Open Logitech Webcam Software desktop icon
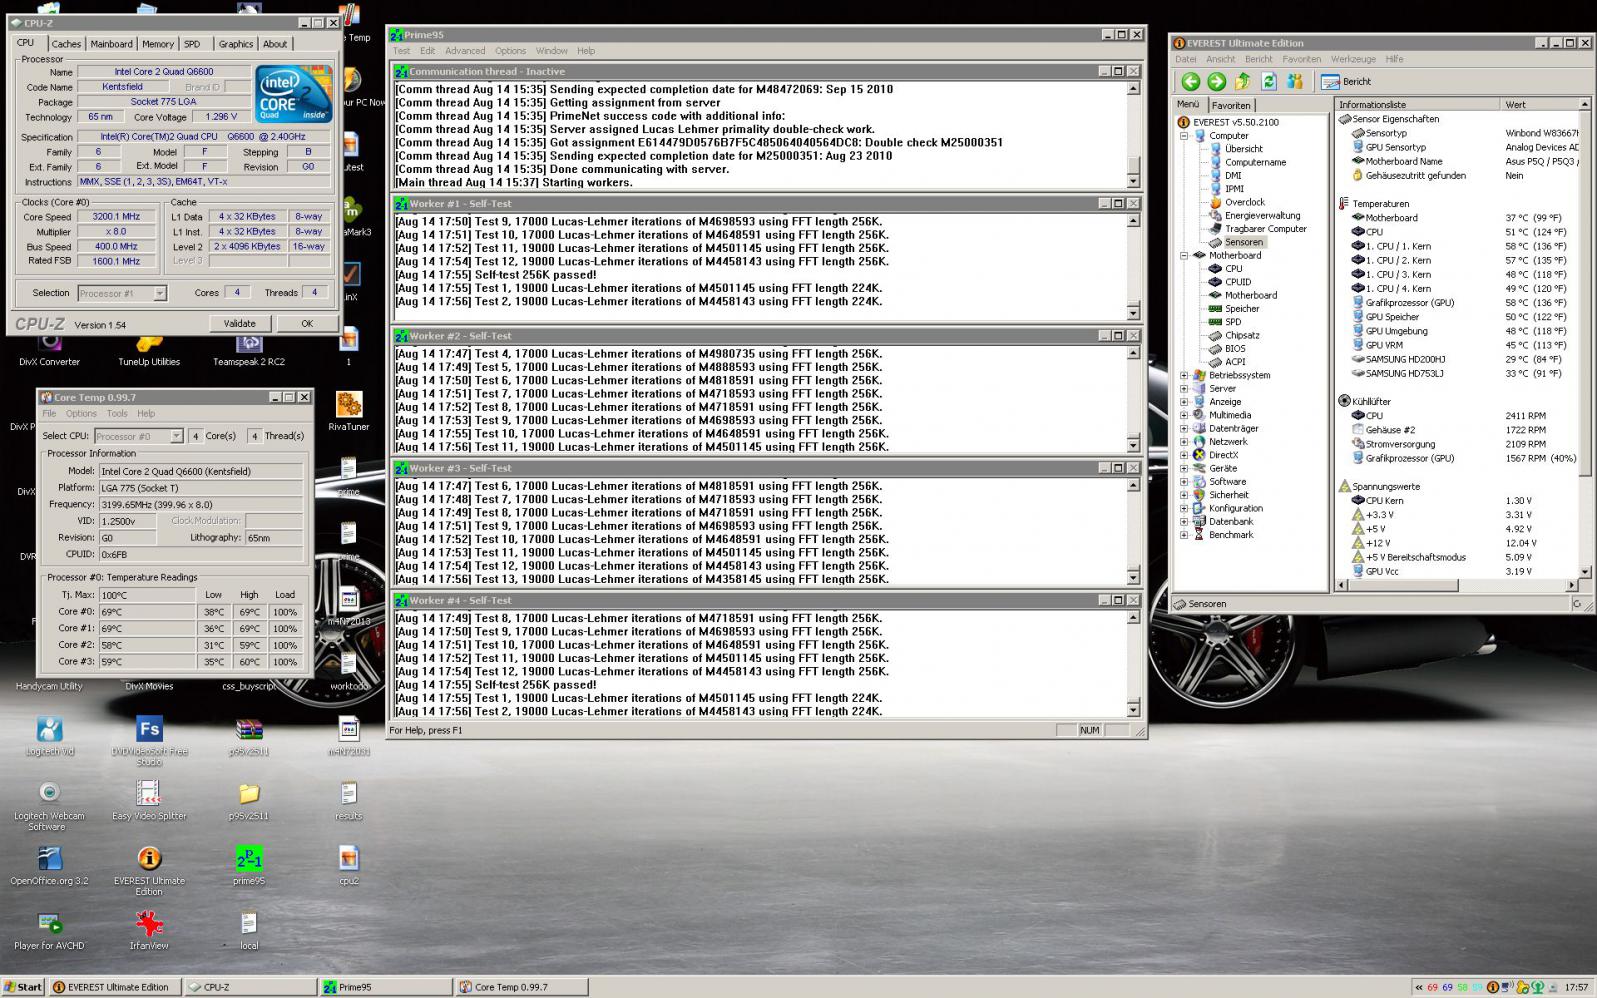The width and height of the screenshot is (1597, 998). 49,806
